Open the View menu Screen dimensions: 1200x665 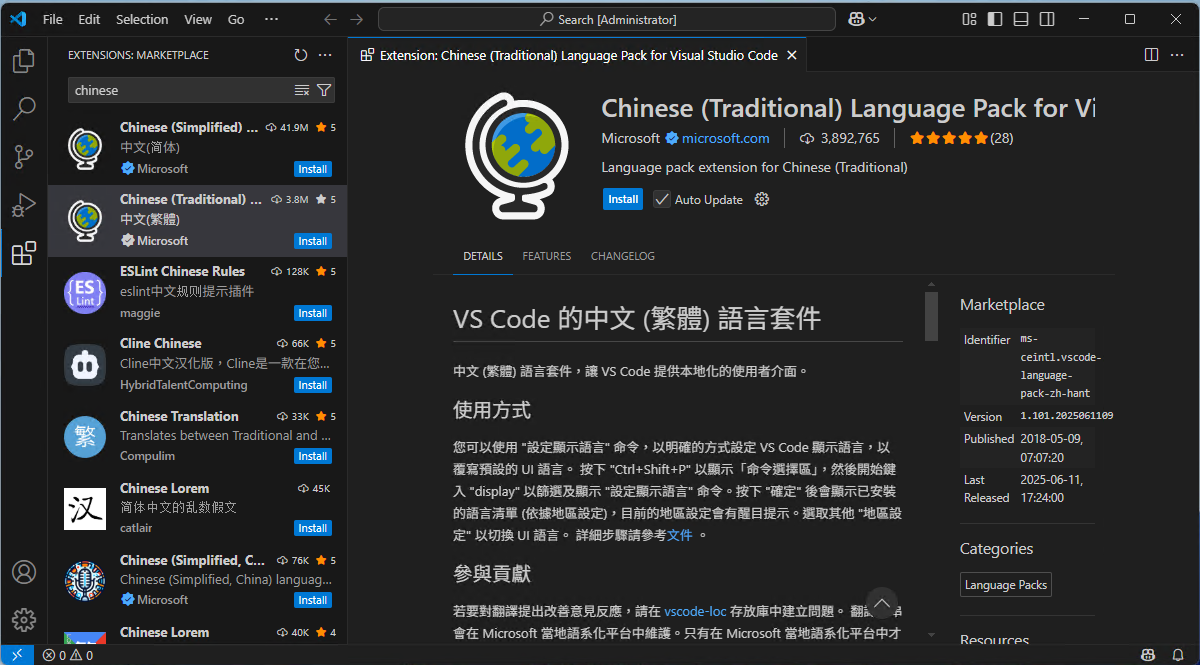point(197,18)
